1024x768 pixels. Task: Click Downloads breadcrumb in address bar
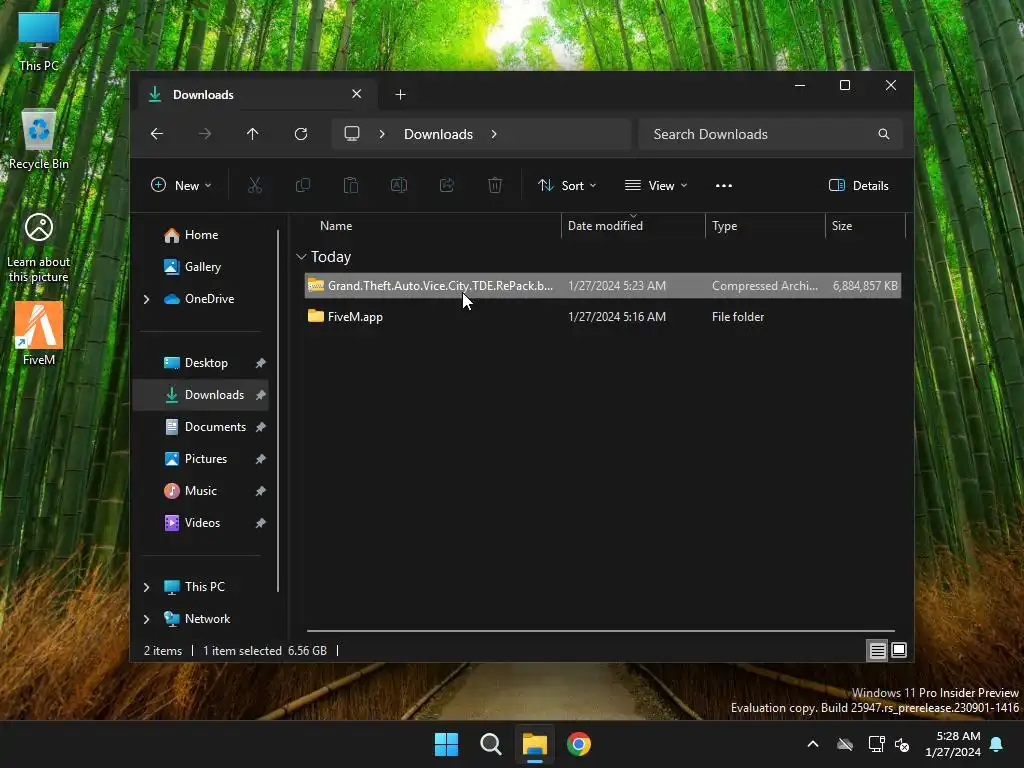438,134
